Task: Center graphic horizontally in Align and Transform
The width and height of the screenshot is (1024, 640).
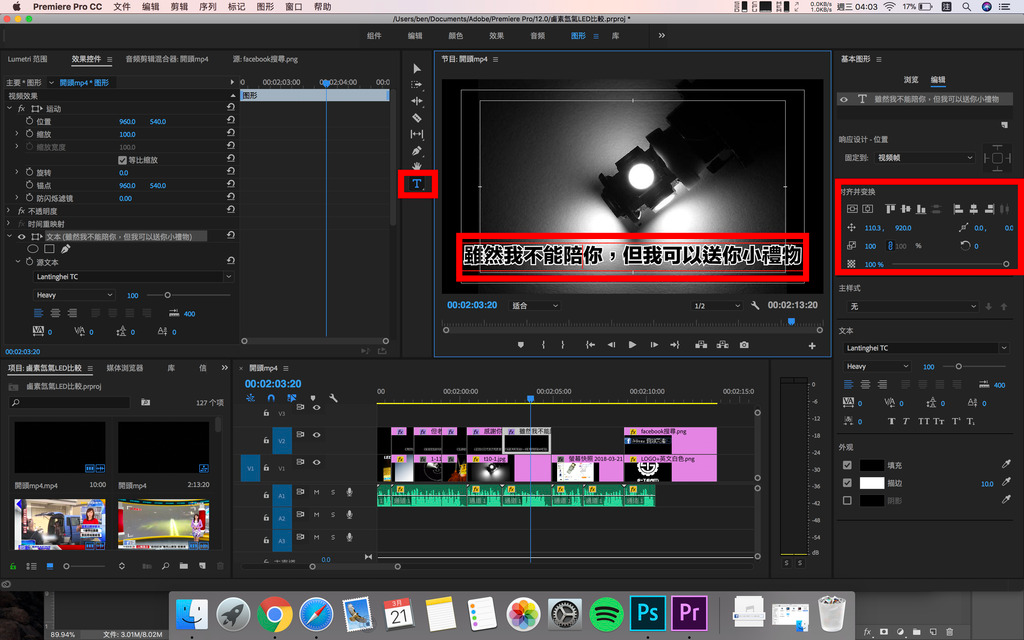Action: pyautogui.click(x=867, y=209)
